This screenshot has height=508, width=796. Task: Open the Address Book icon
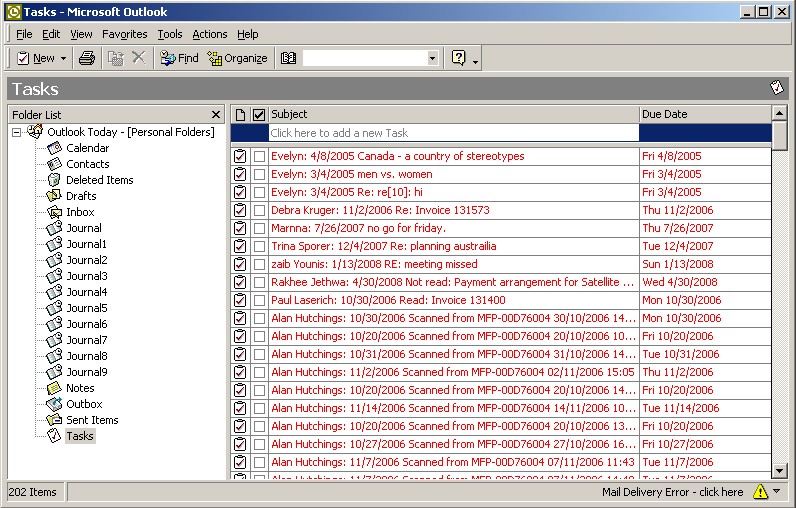tap(288, 58)
